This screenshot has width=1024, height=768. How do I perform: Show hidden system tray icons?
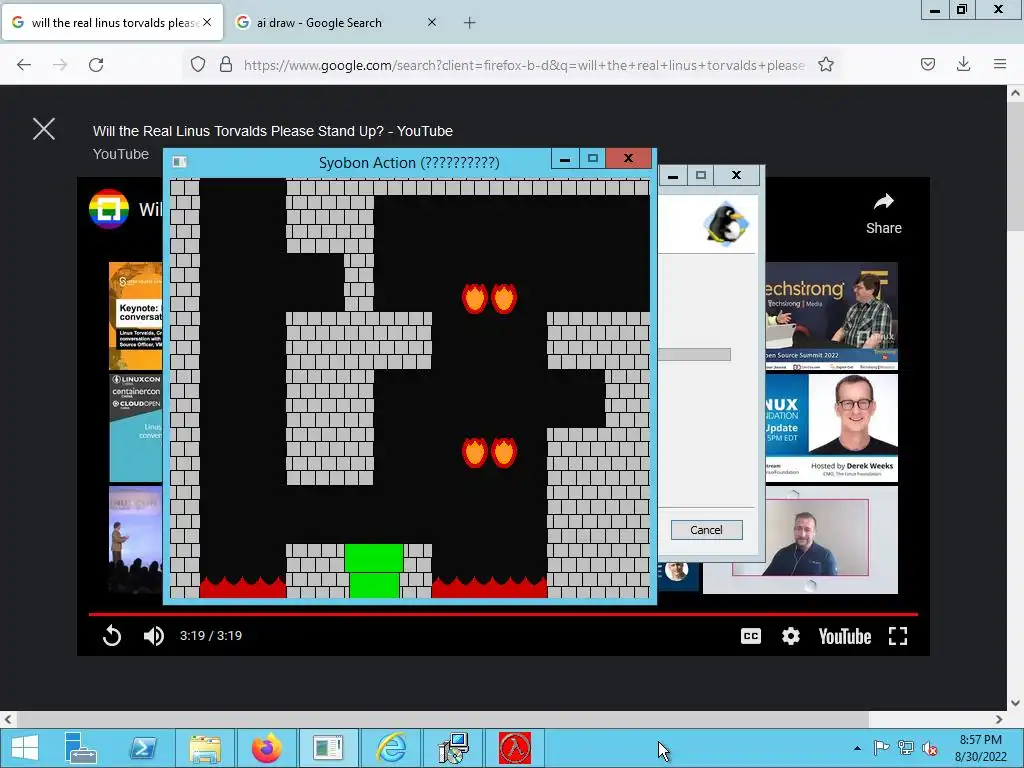tap(857, 748)
